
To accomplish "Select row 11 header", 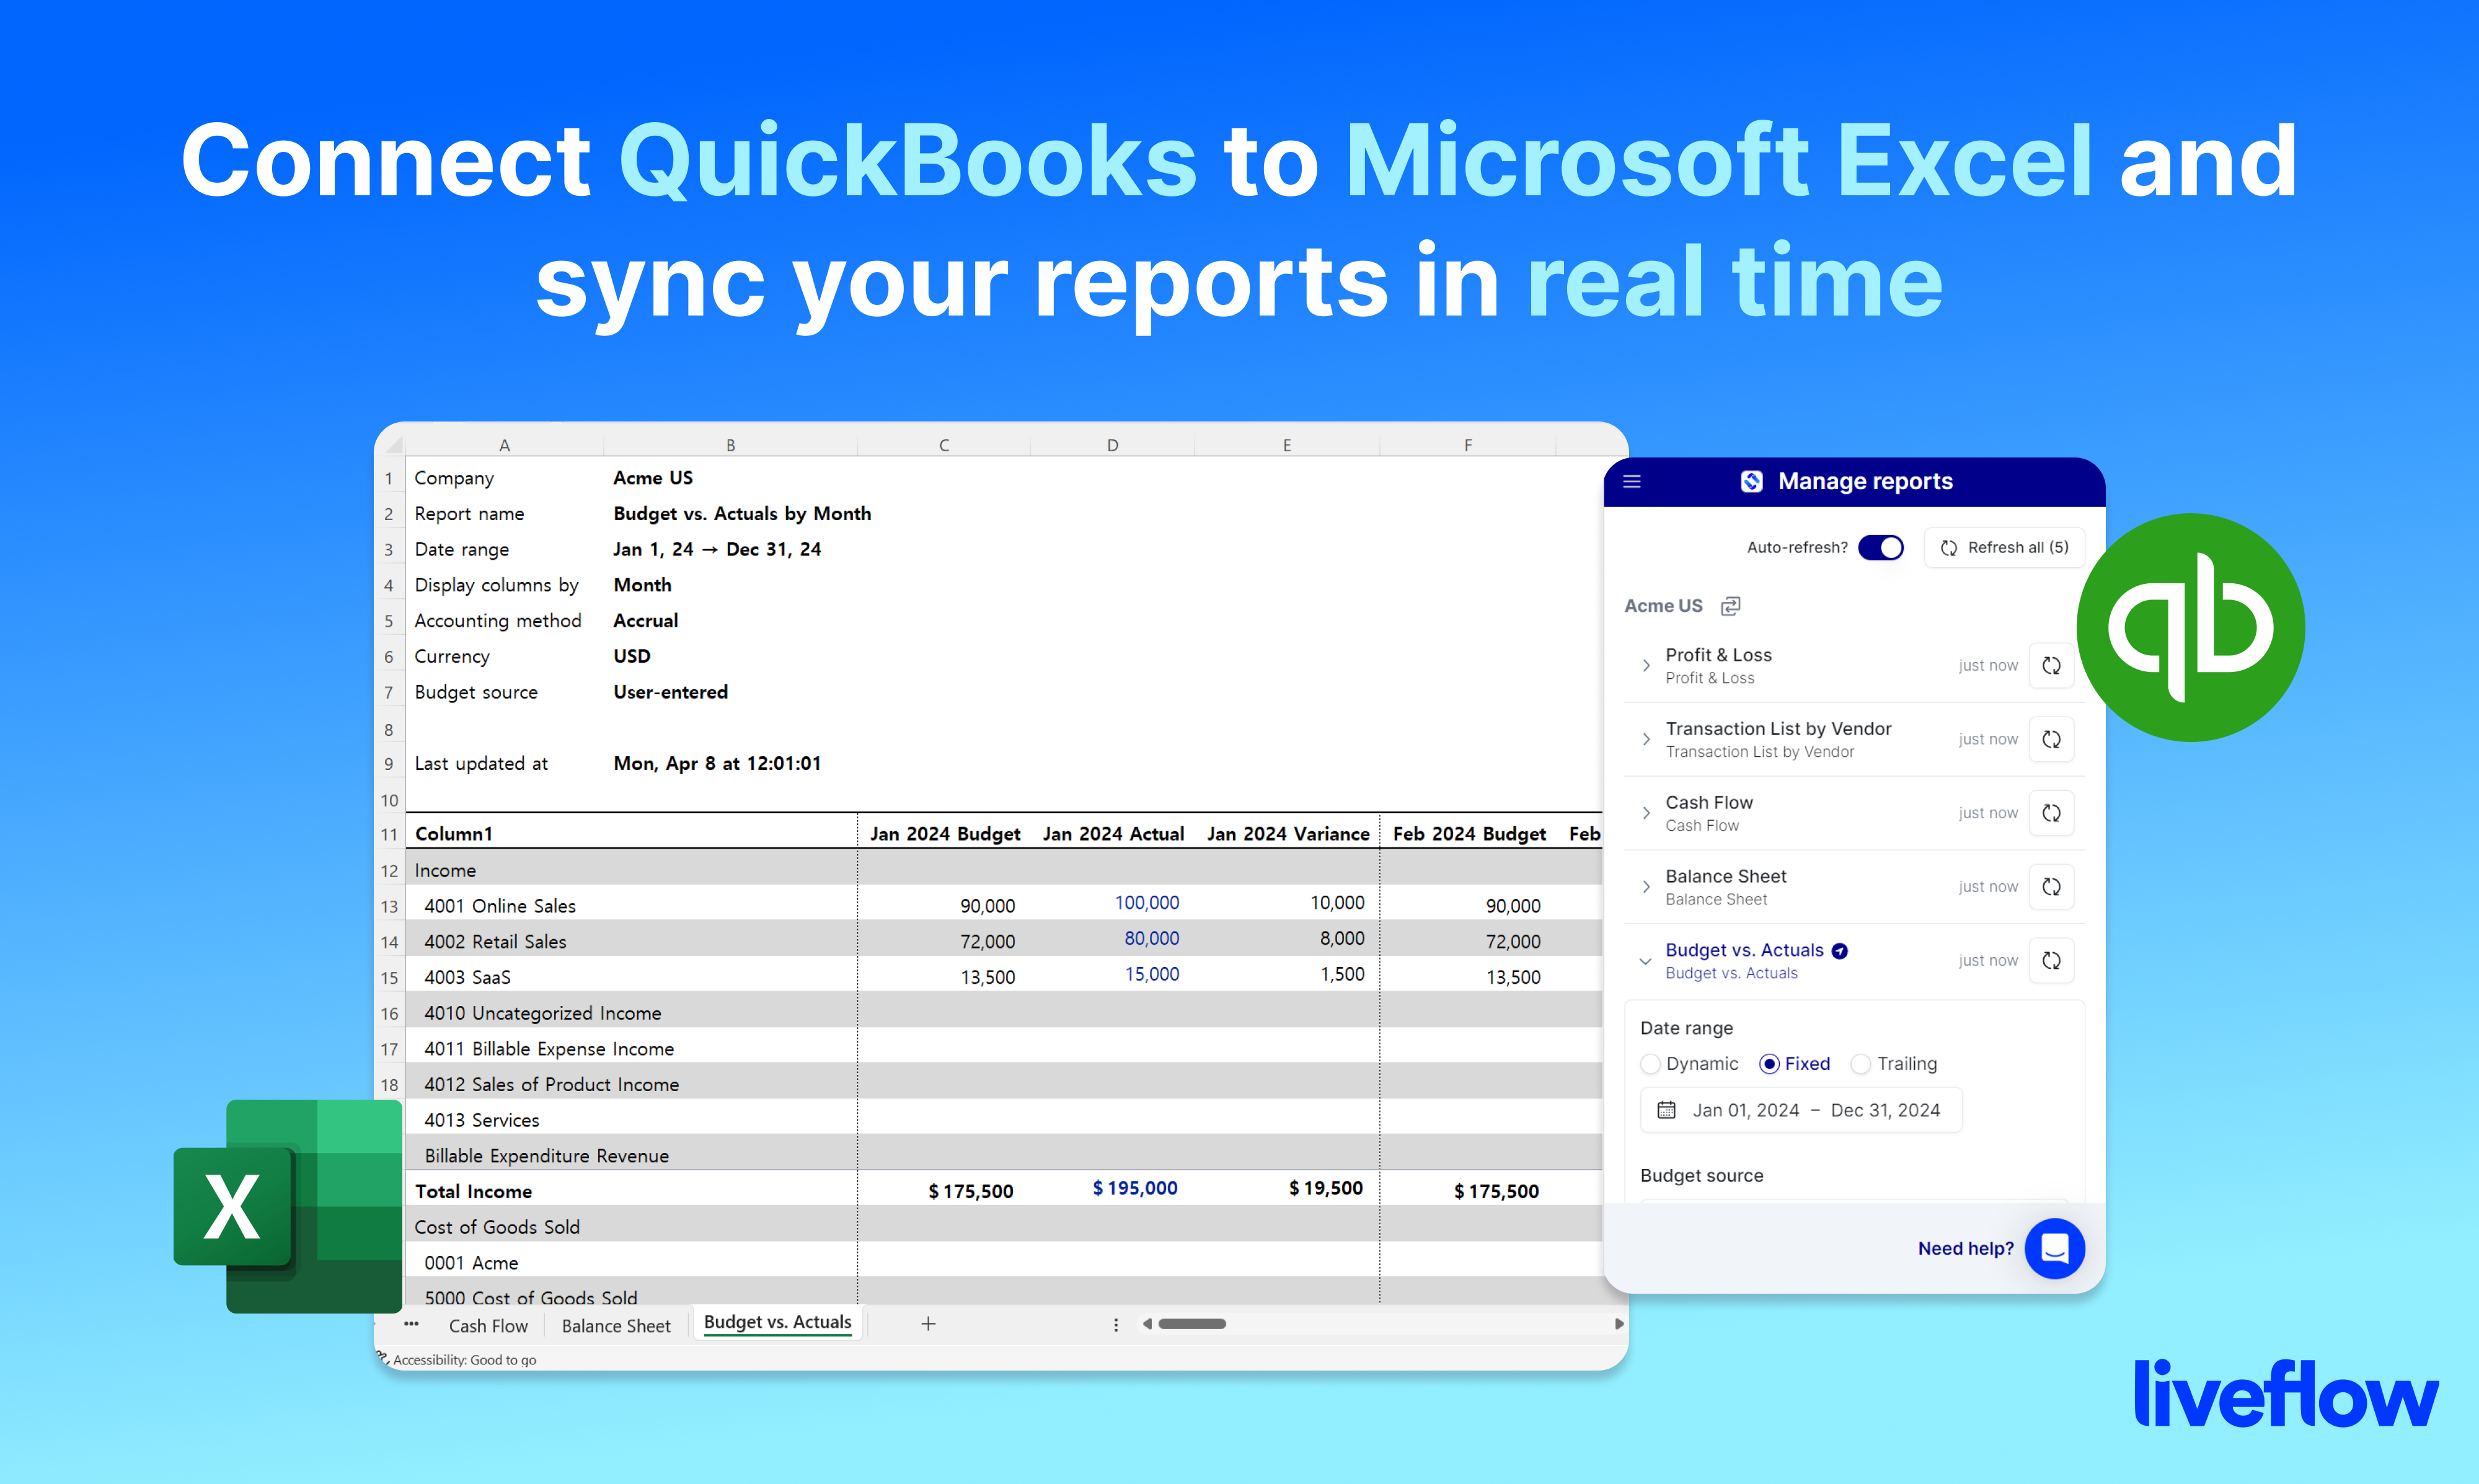I will [389, 834].
